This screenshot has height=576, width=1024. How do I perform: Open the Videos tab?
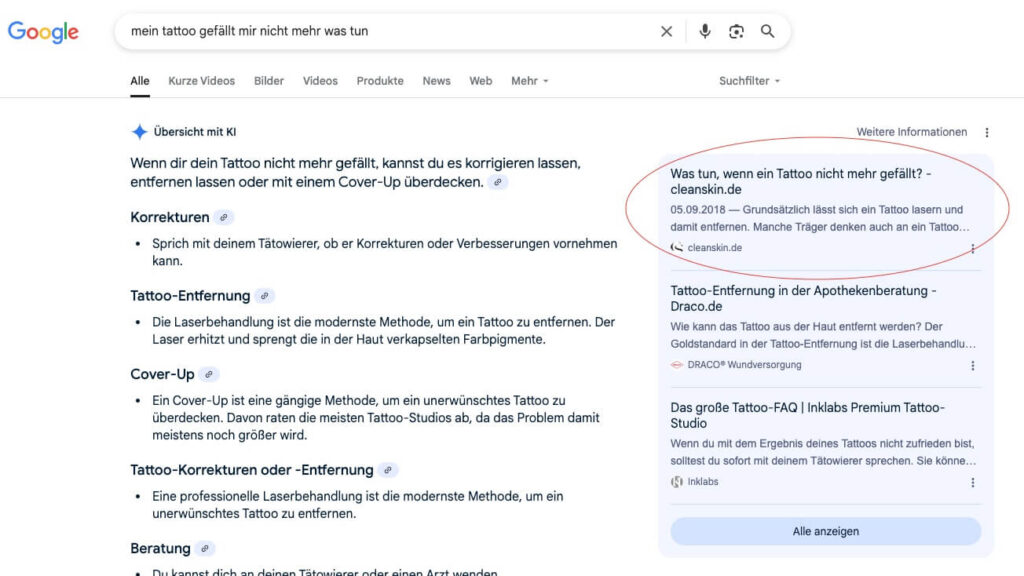click(x=320, y=81)
